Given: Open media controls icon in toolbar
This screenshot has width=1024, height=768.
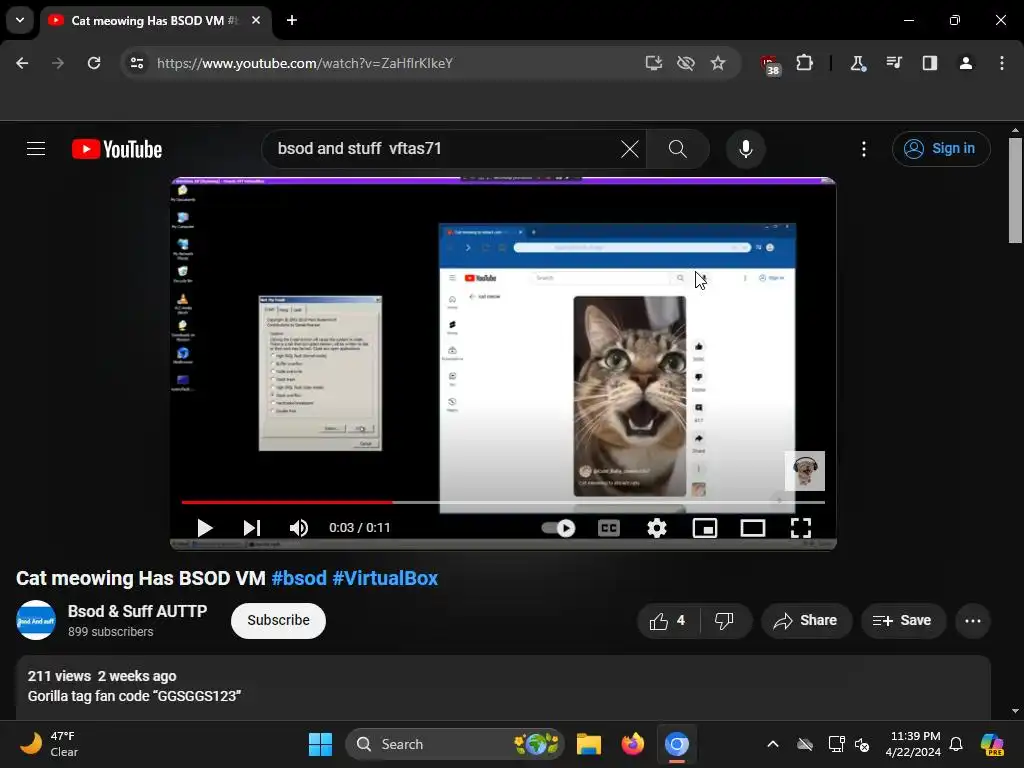Looking at the screenshot, I should [893, 63].
